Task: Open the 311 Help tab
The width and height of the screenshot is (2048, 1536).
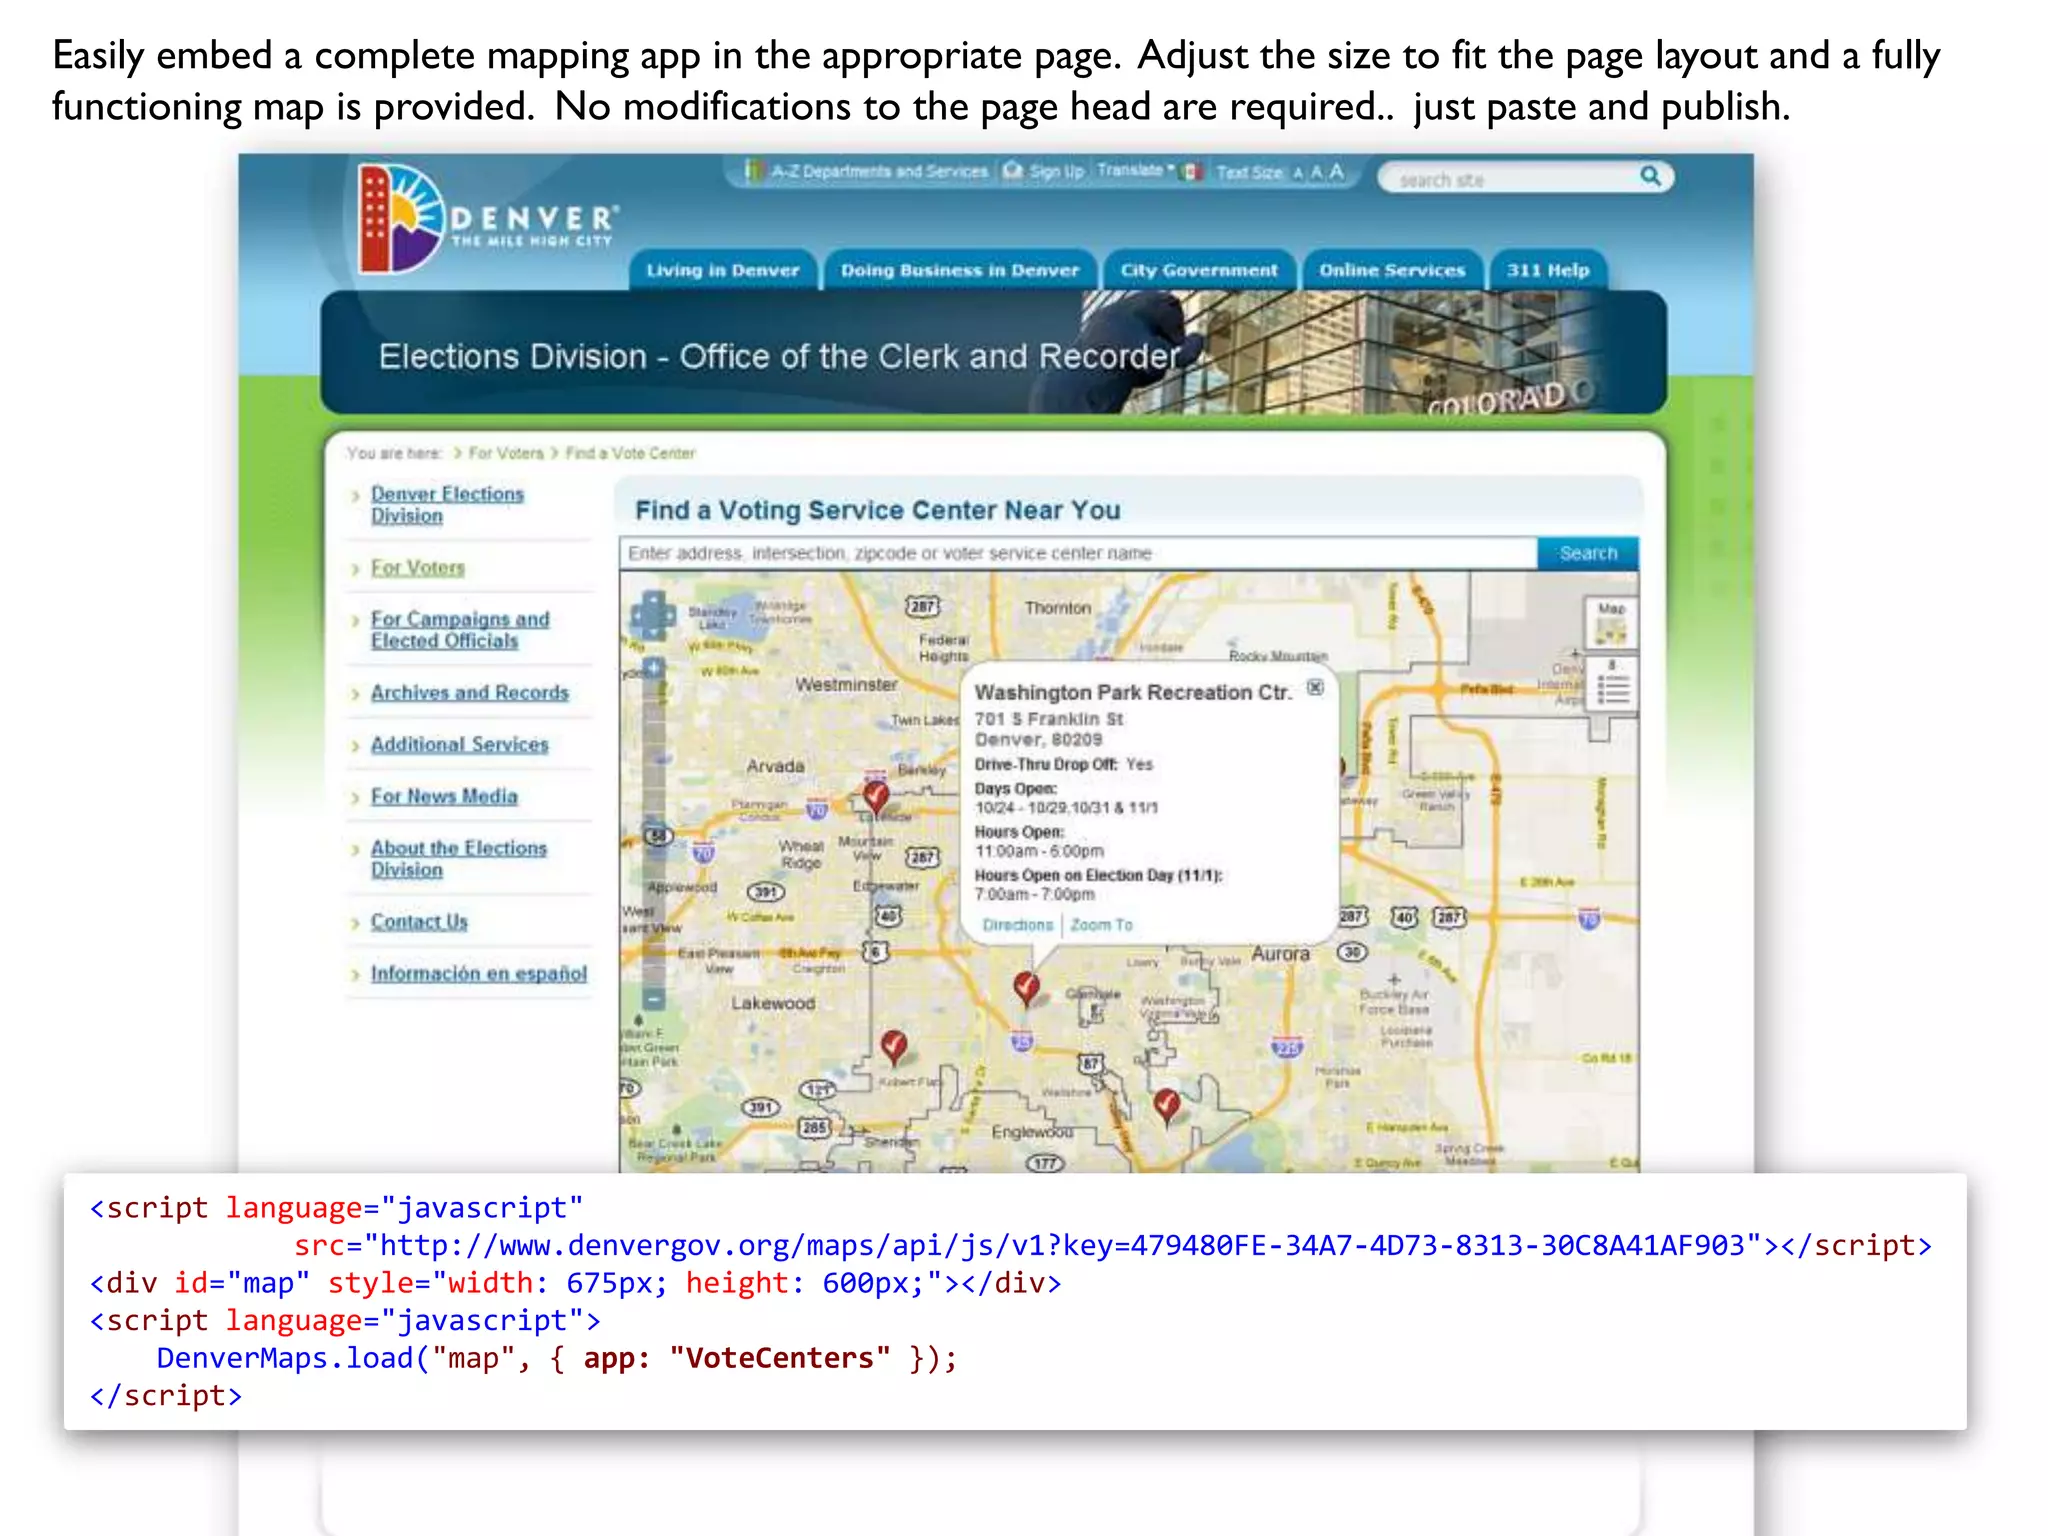Action: [x=1548, y=270]
